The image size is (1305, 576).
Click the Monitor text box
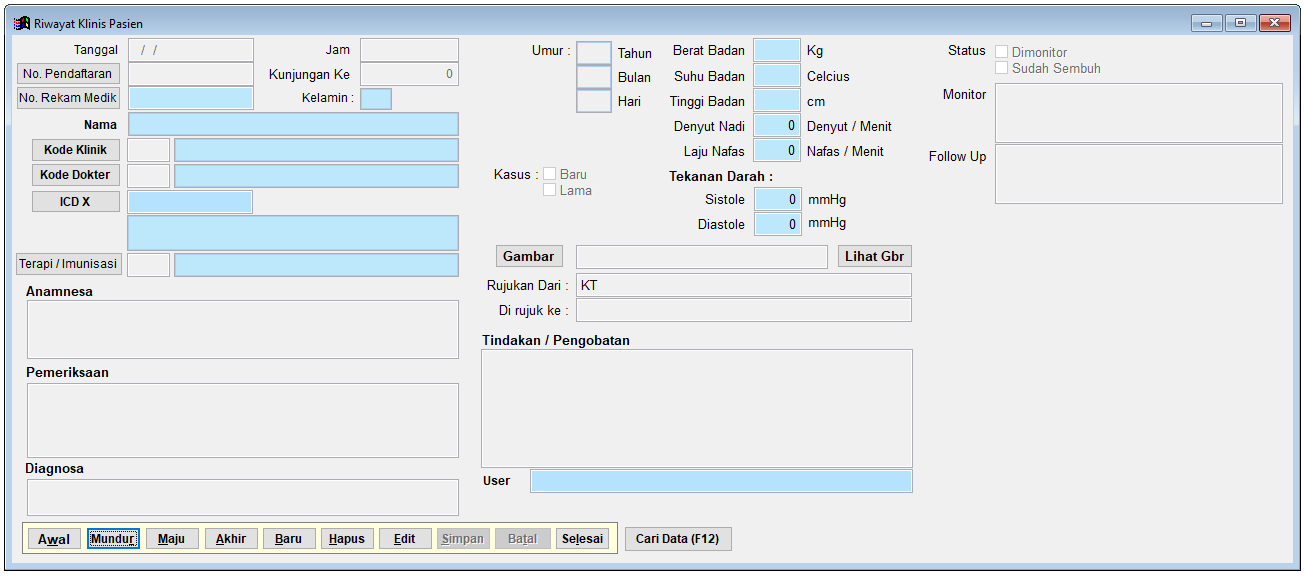tap(1139, 113)
